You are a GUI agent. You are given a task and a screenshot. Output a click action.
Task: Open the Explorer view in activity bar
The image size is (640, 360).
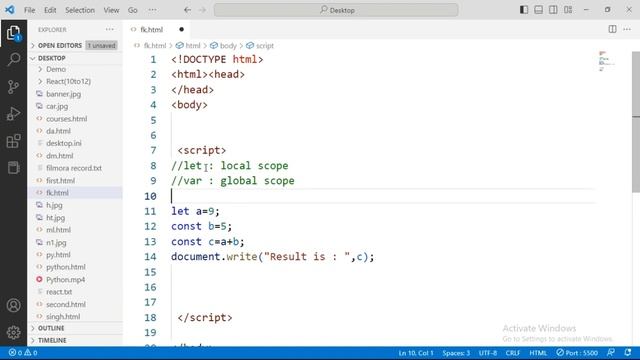(x=13, y=33)
